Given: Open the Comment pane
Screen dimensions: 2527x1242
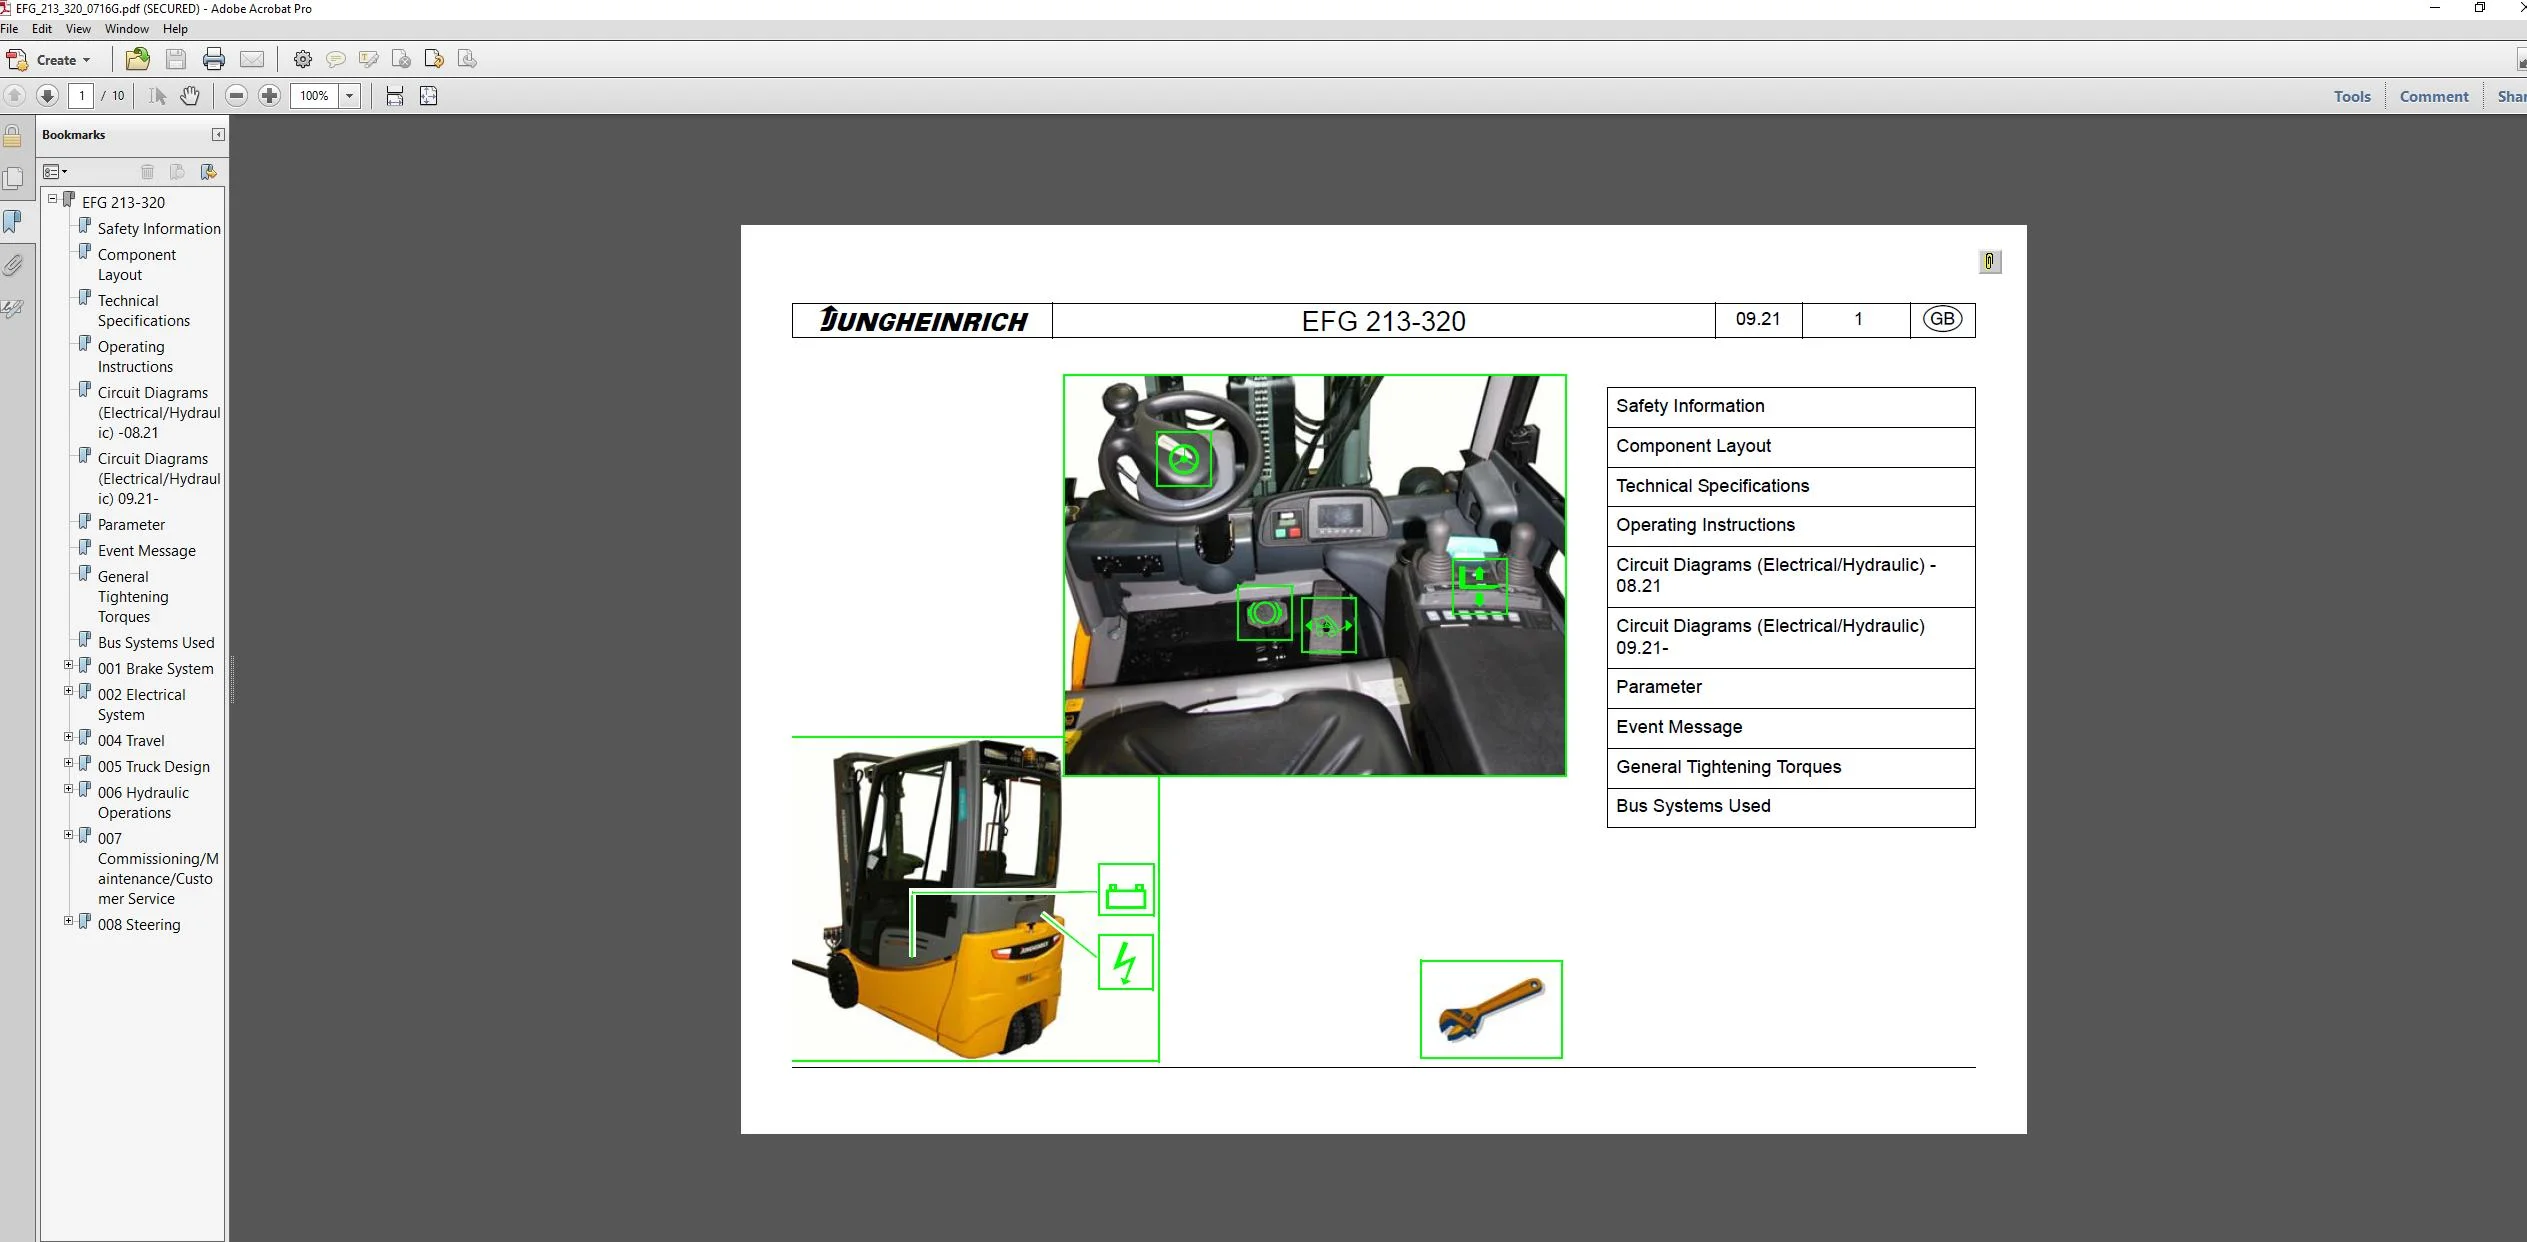Looking at the screenshot, I should coord(2434,97).
